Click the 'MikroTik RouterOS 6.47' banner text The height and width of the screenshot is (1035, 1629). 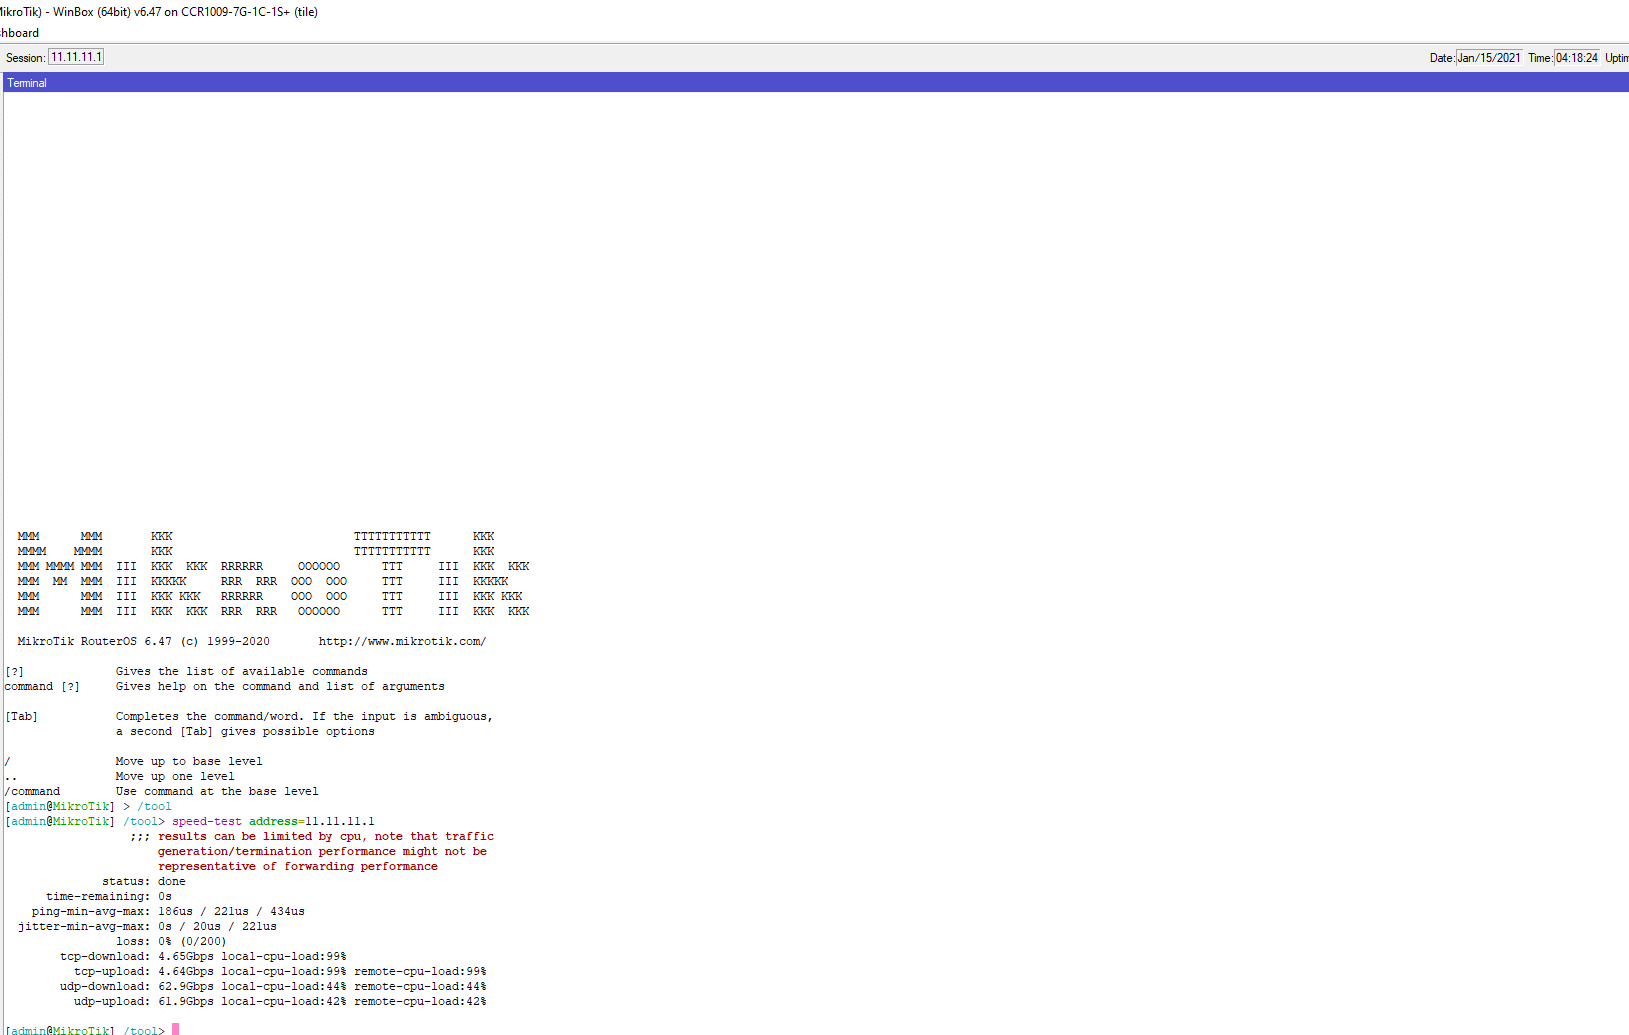tap(94, 642)
